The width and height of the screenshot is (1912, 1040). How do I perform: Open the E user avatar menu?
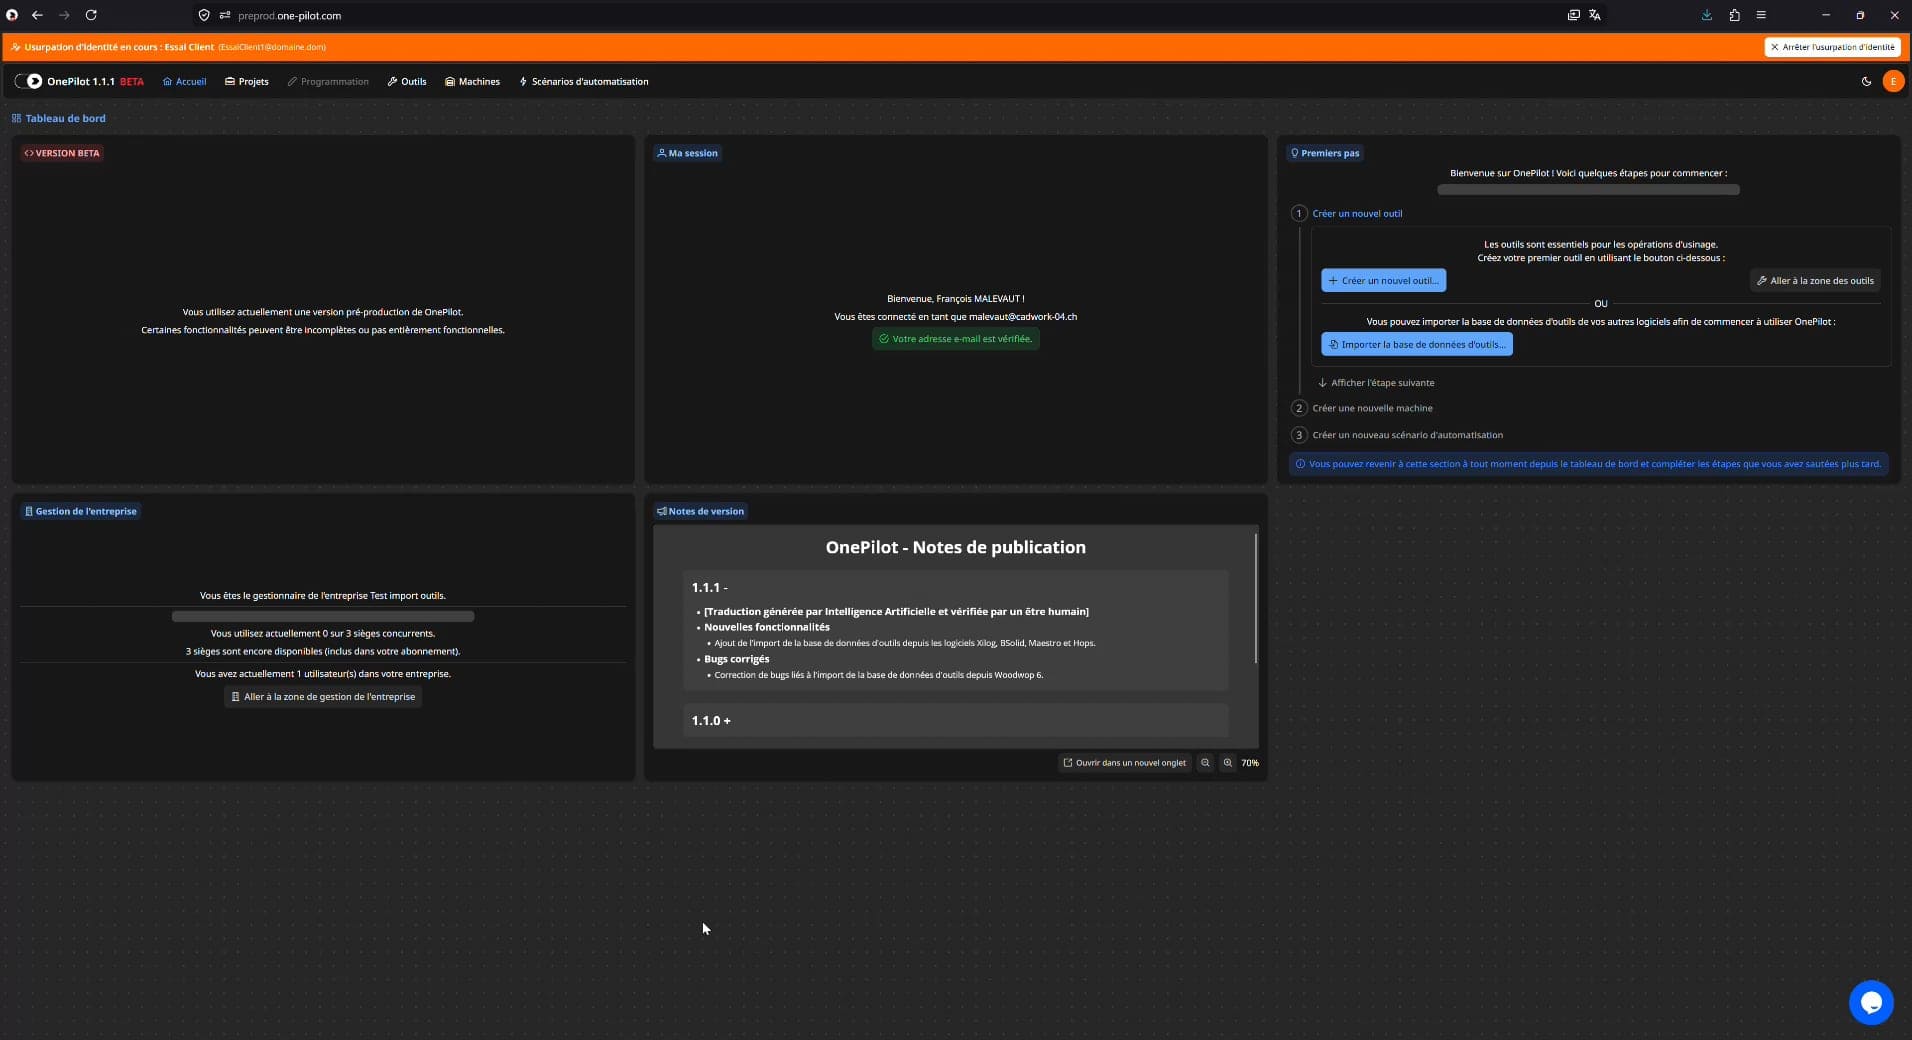coord(1893,81)
